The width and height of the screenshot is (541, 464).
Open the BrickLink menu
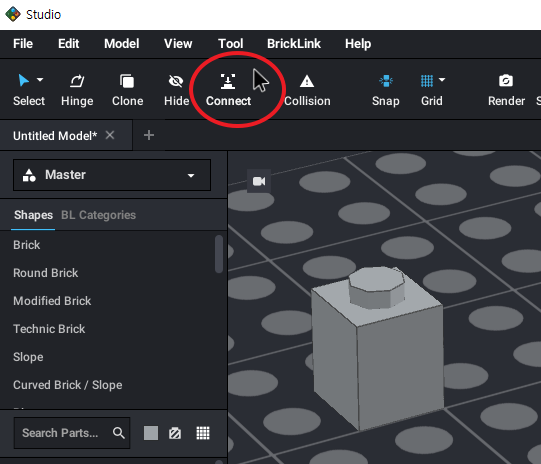tap(294, 44)
